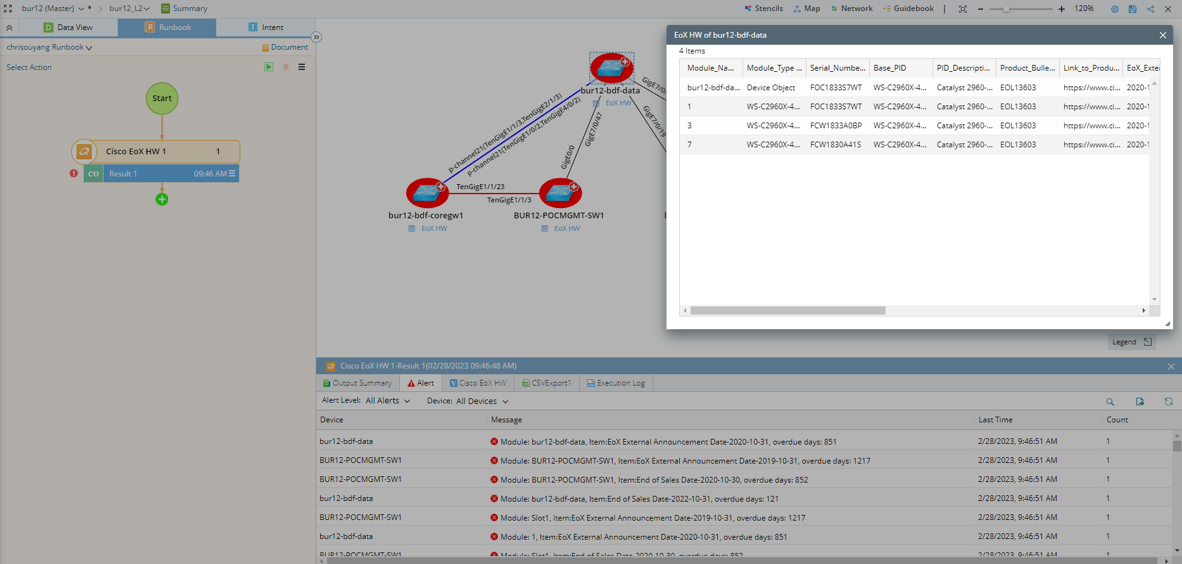Open map settings gear icon
This screenshot has height=564, width=1182.
1115,9
